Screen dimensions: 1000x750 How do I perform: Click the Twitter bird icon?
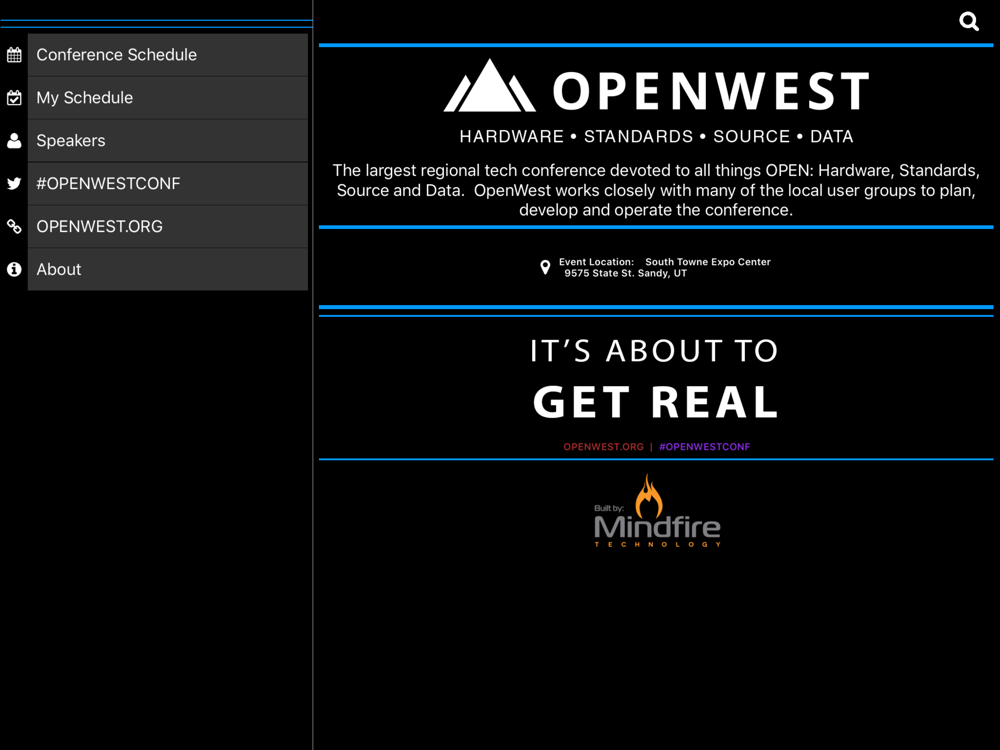14,184
